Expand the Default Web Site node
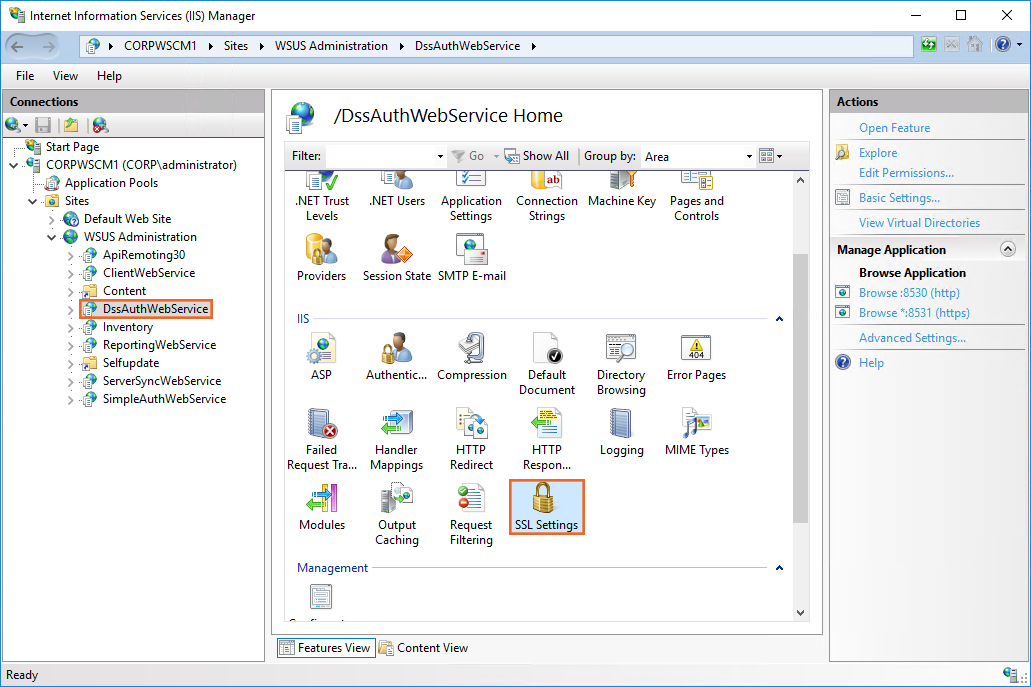The height and width of the screenshot is (687, 1031). (52, 219)
